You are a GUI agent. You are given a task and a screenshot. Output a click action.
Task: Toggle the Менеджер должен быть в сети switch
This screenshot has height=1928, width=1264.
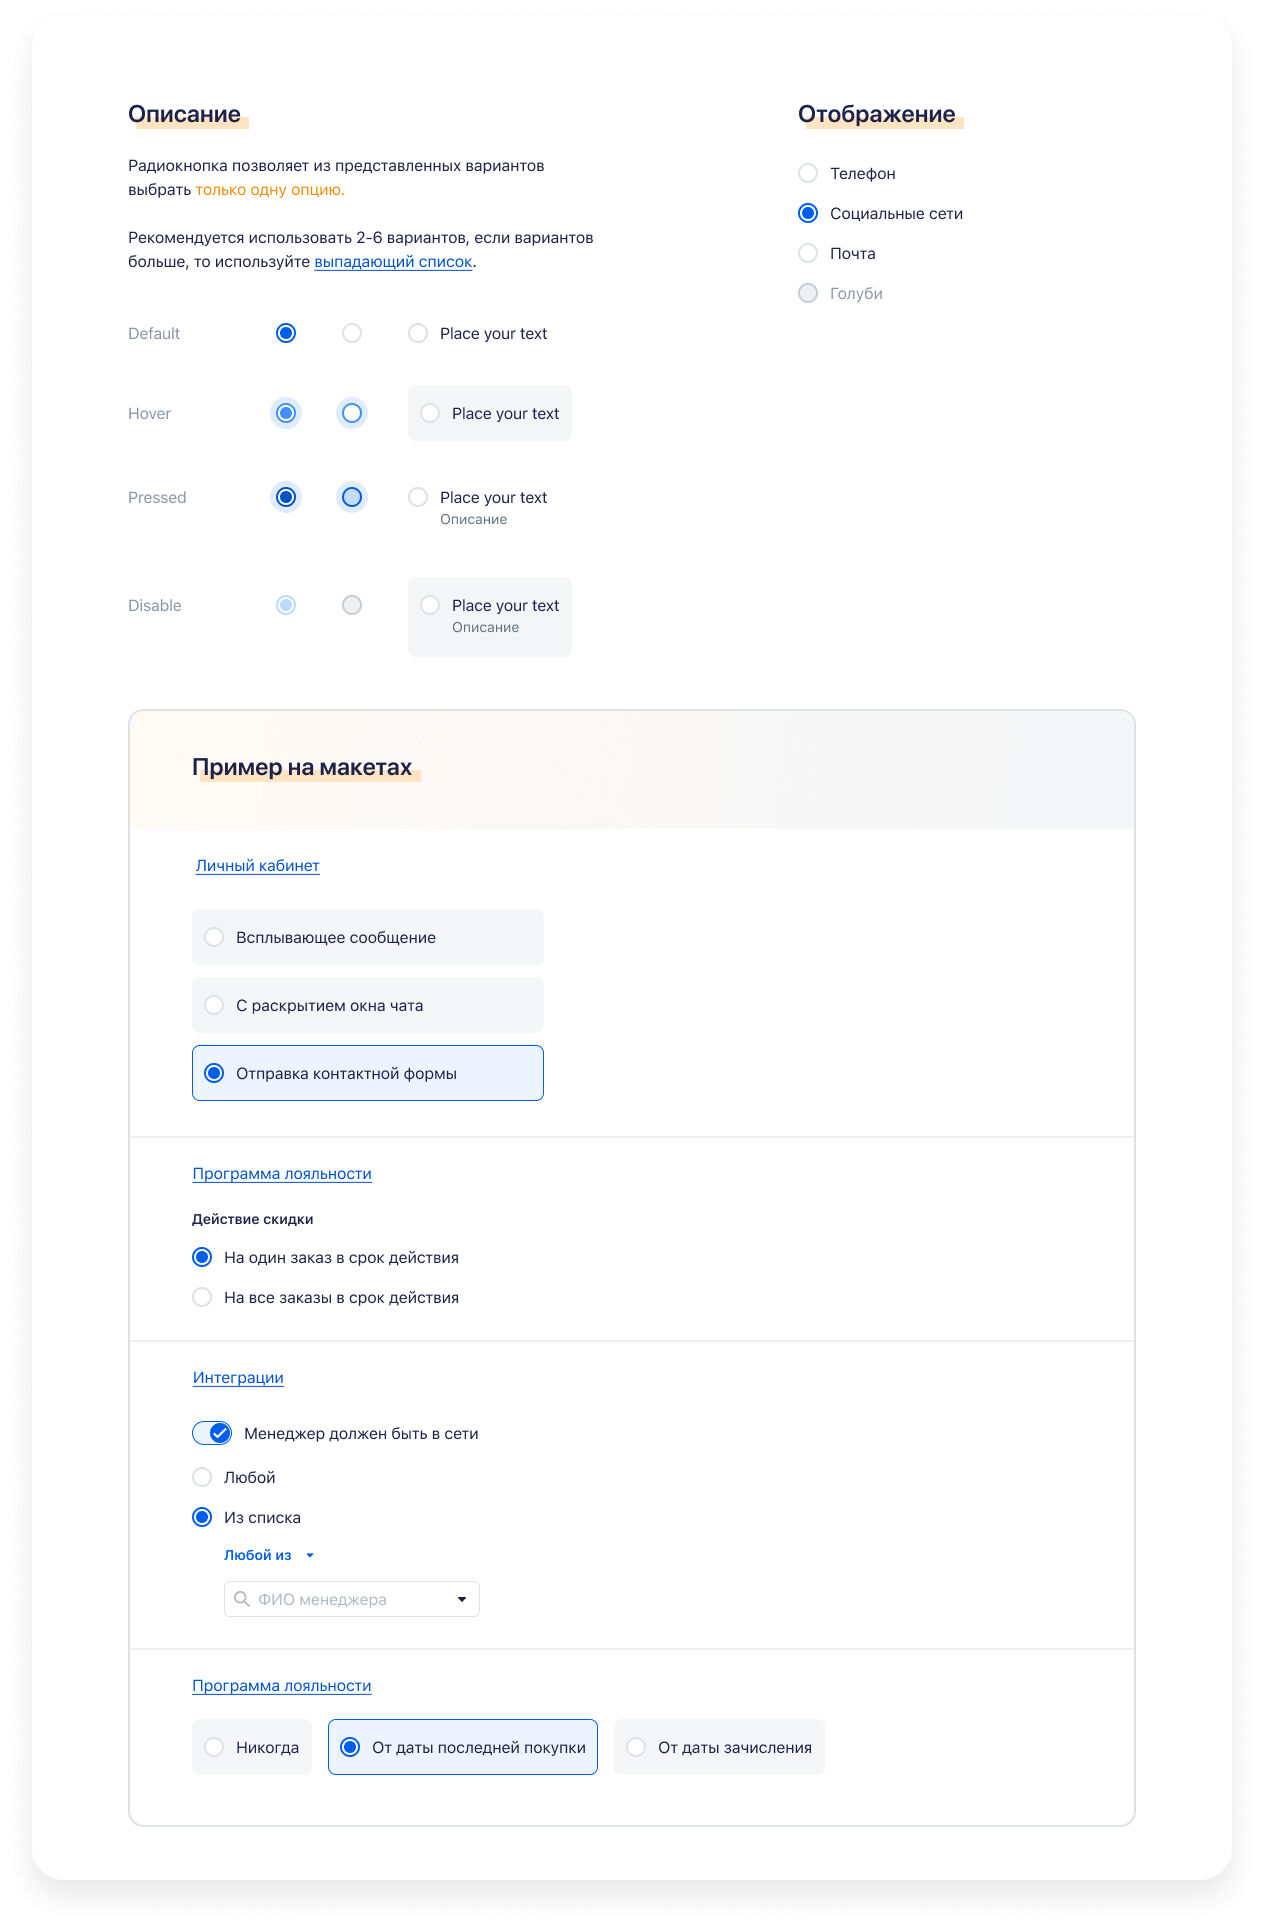point(212,1433)
